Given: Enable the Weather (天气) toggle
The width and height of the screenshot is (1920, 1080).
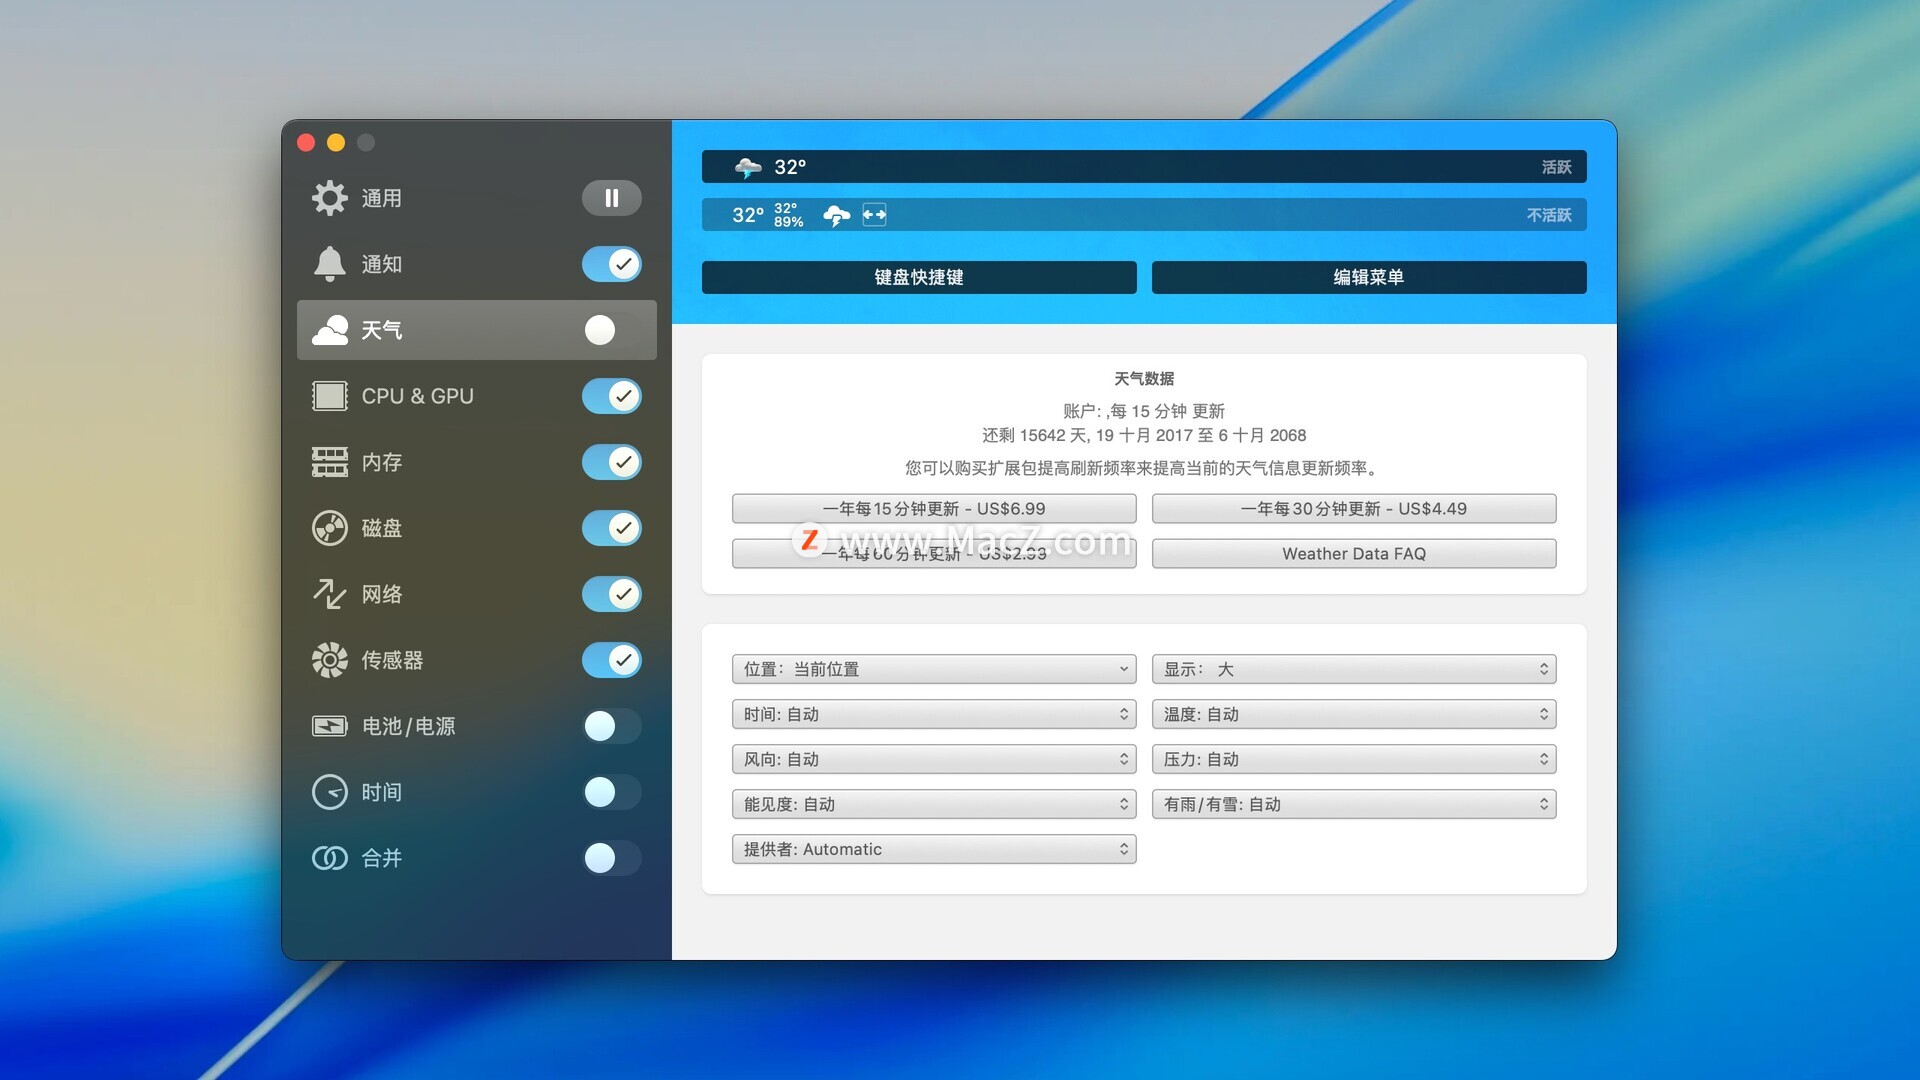Looking at the screenshot, I should [x=611, y=330].
